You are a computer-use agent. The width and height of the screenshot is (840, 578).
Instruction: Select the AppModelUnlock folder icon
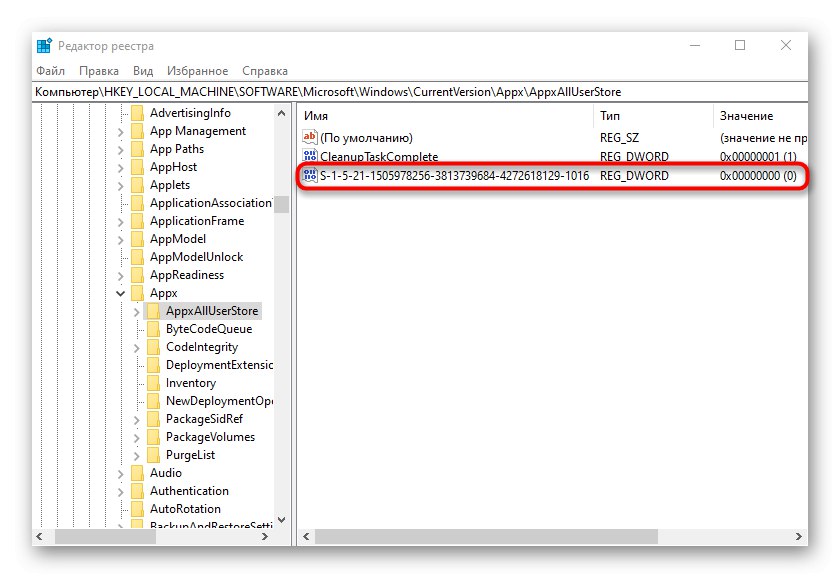138,257
